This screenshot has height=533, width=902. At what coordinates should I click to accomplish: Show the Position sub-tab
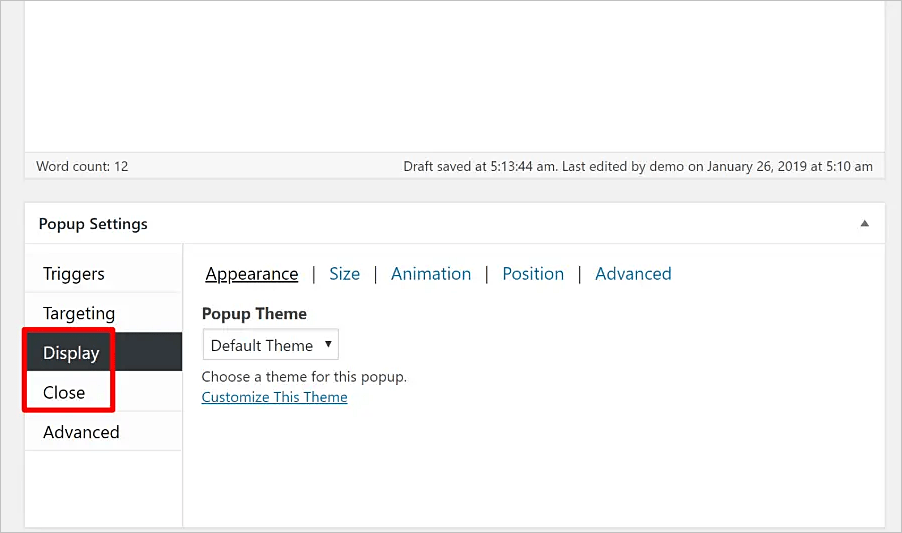[x=533, y=274]
